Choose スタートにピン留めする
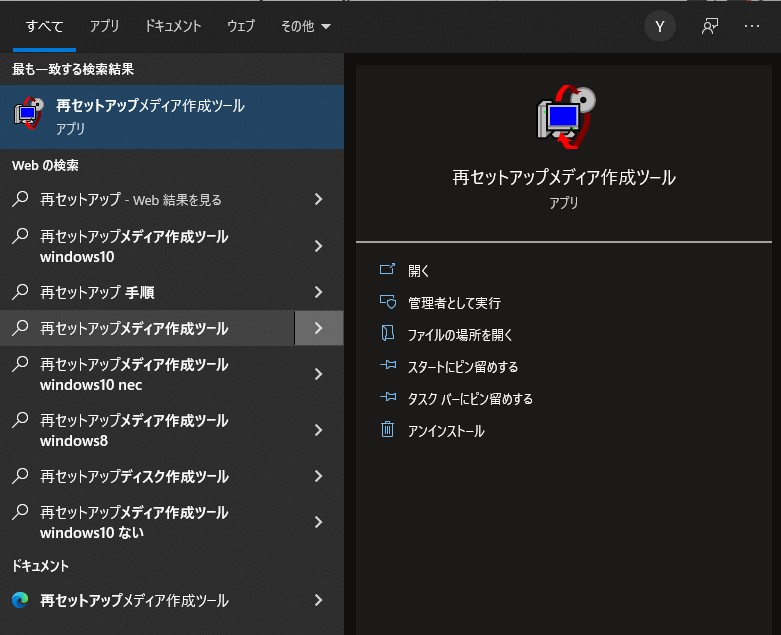This screenshot has height=635, width=781. (x=463, y=367)
